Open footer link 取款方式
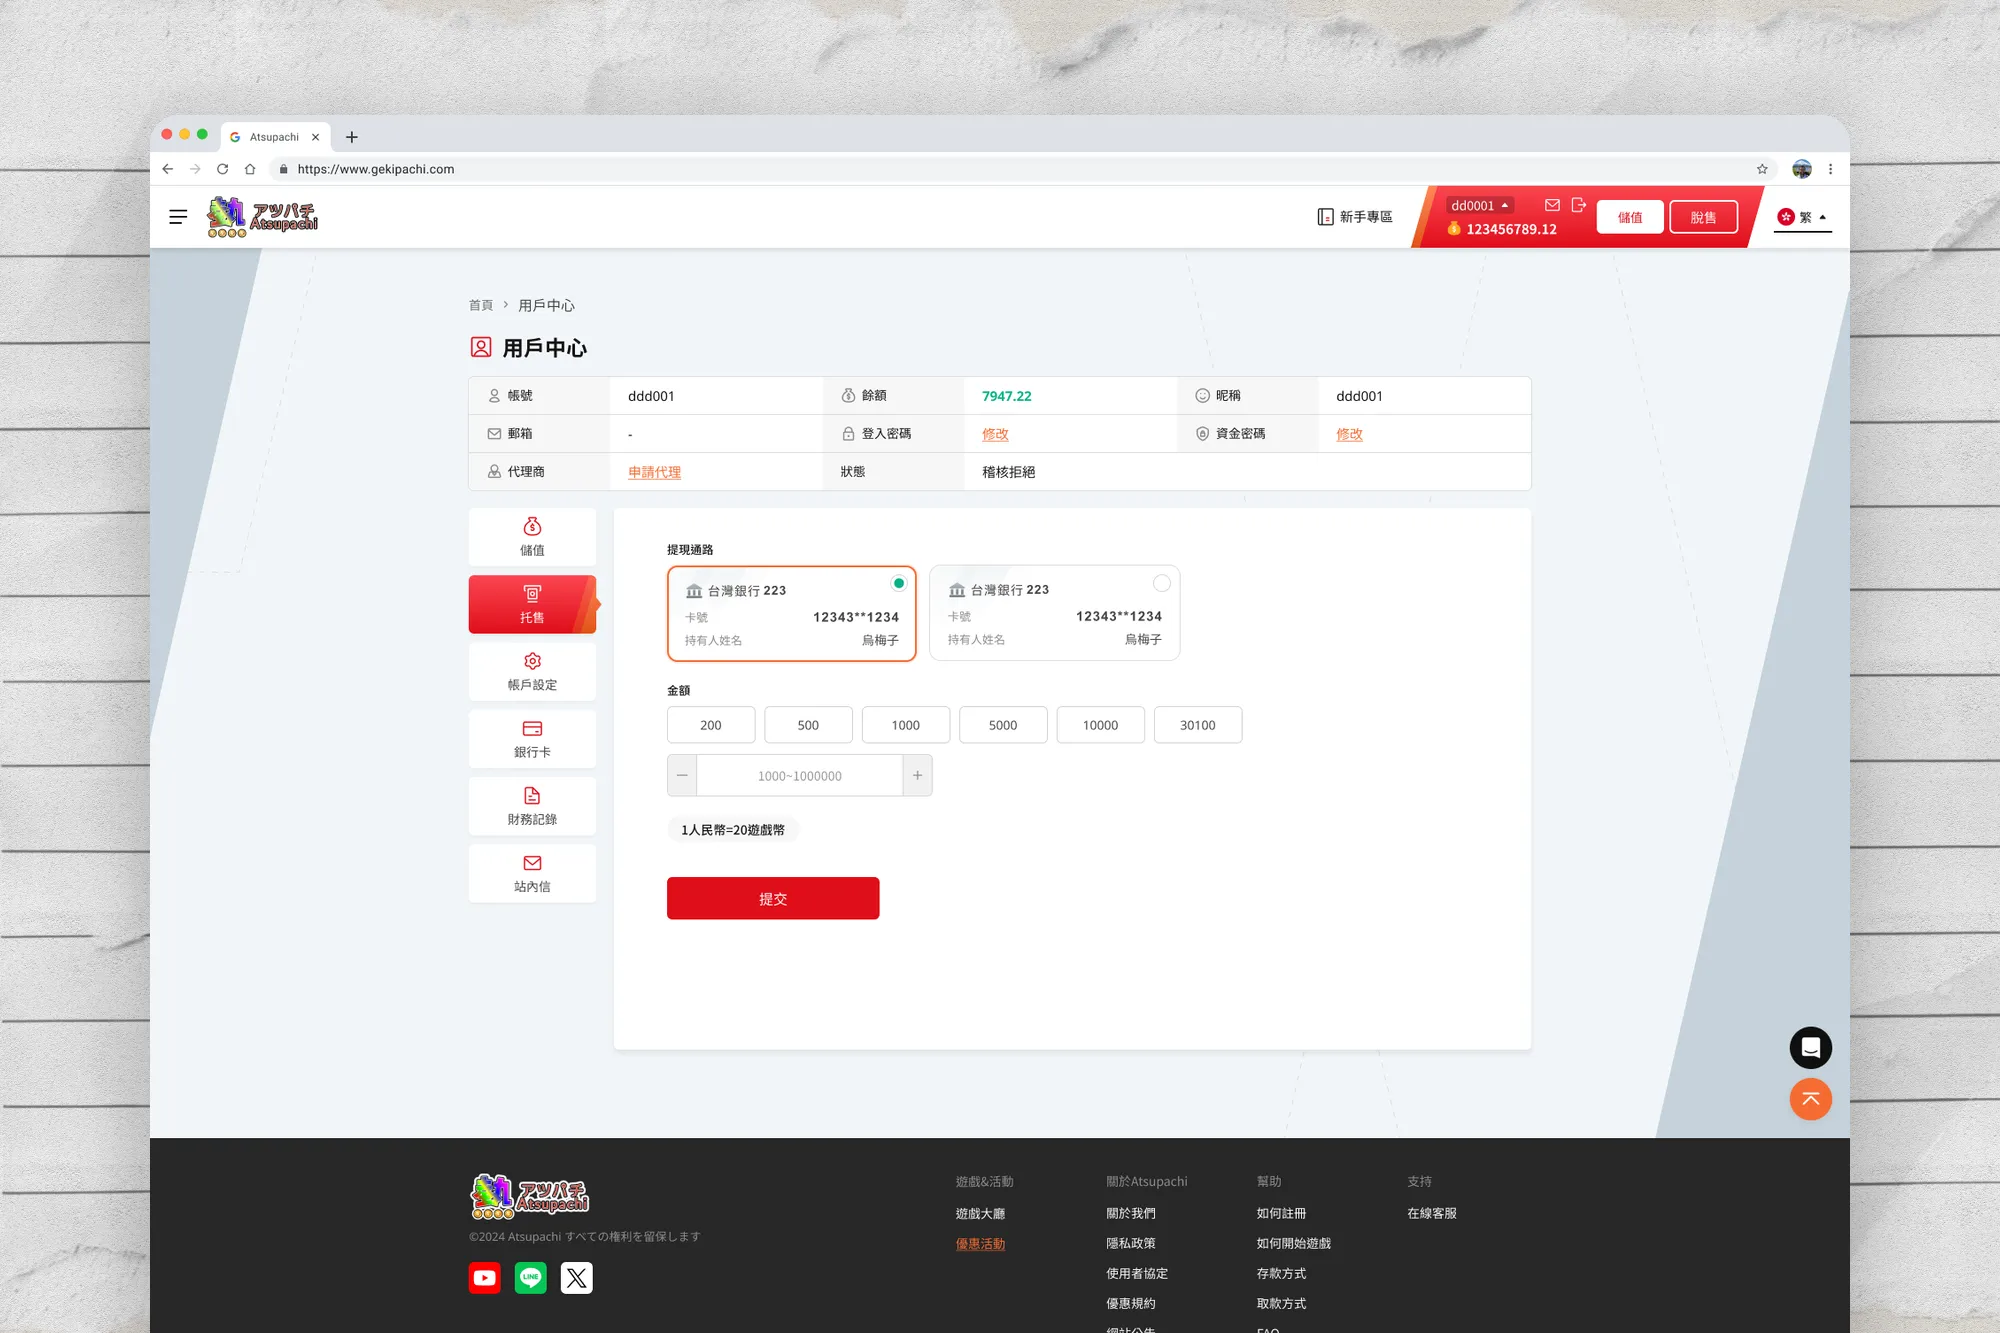 1281,1303
